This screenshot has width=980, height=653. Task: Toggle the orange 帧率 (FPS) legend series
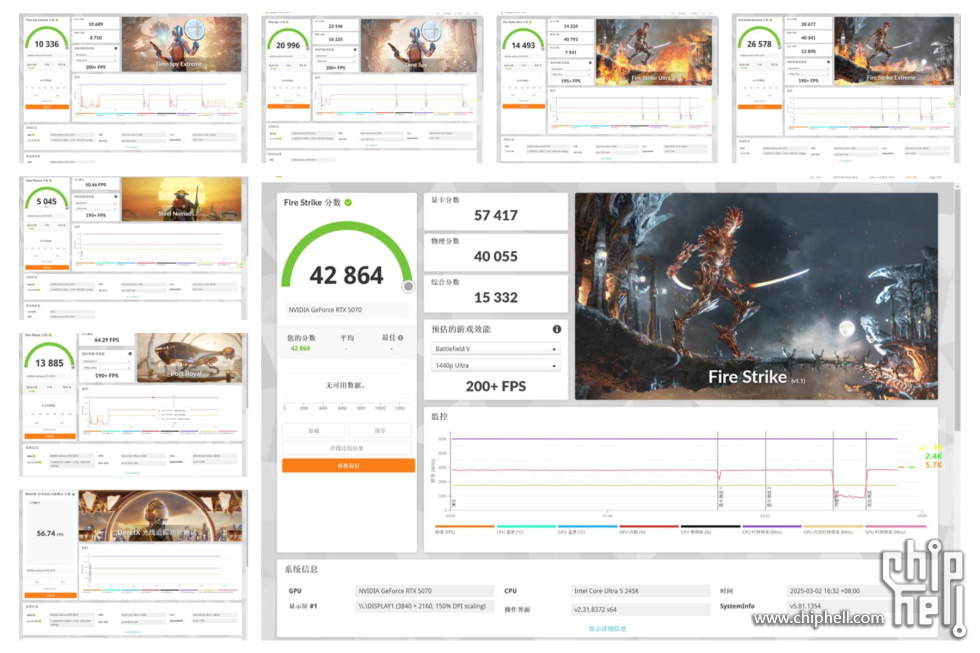(464, 529)
